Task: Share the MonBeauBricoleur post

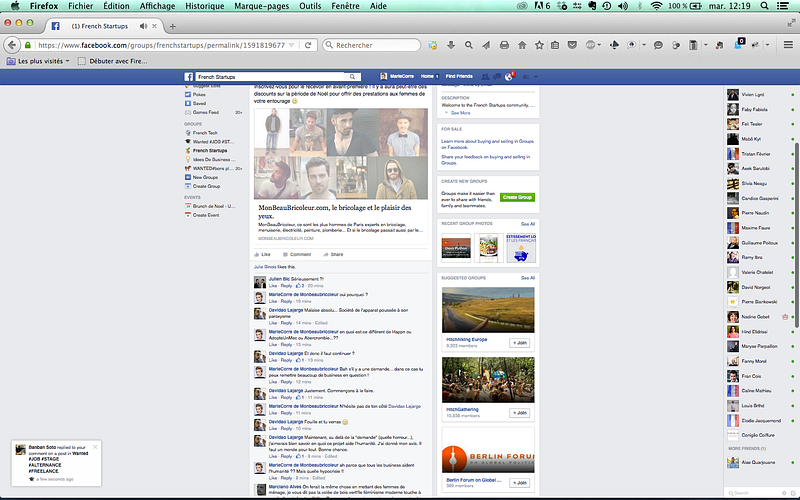Action: [x=333, y=254]
